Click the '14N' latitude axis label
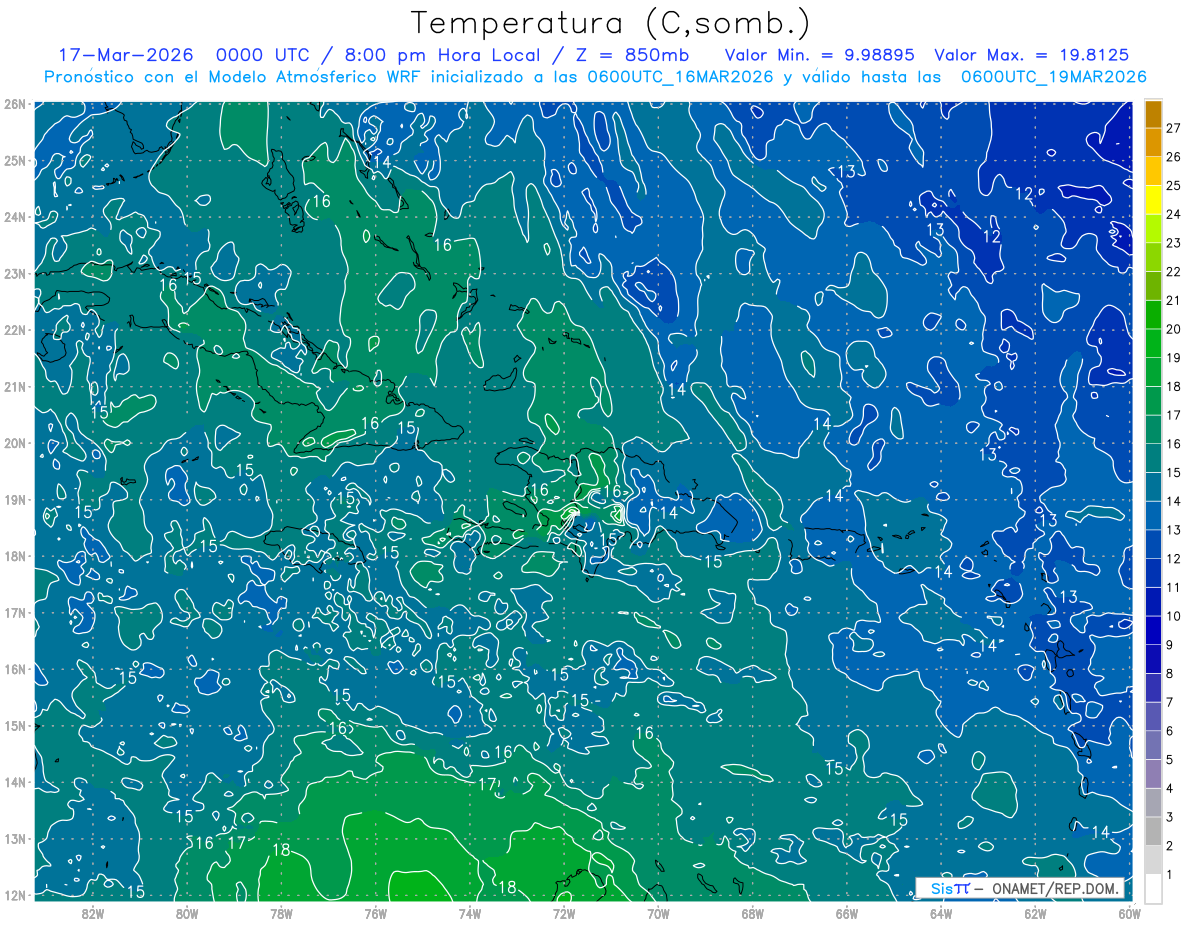Image resolution: width=1200 pixels, height=927 pixels. [x=14, y=782]
